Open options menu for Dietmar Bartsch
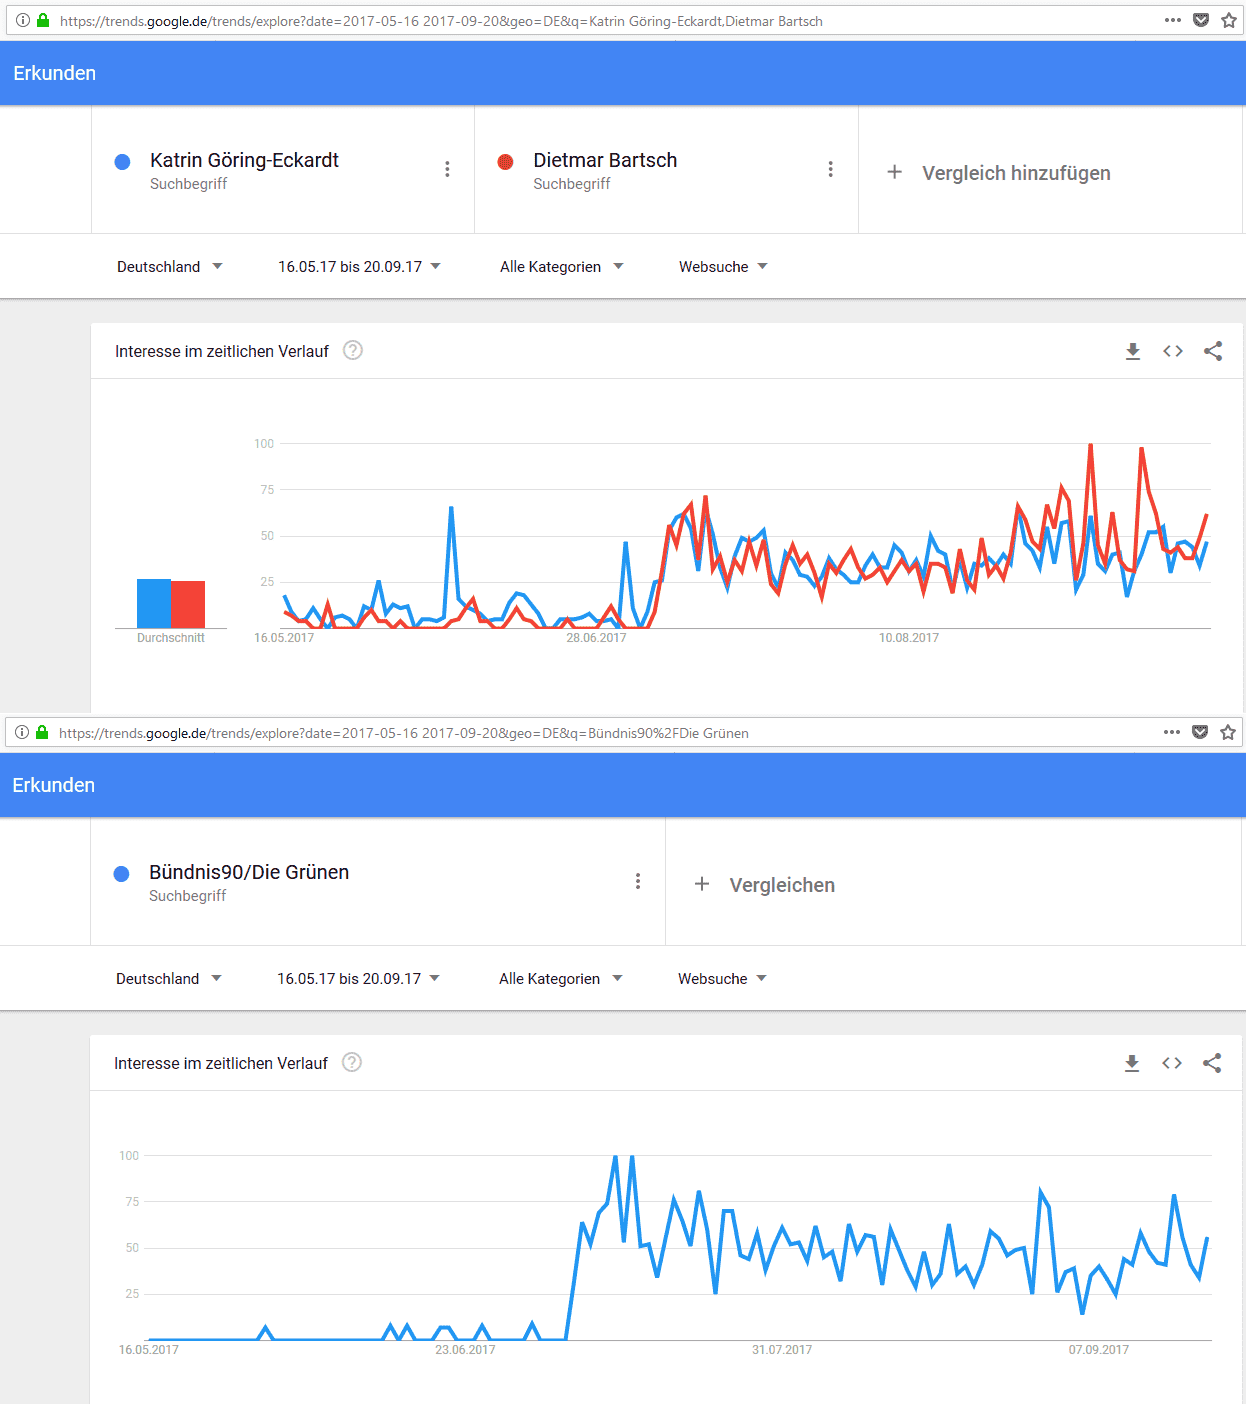Image resolution: width=1246 pixels, height=1404 pixels. click(830, 169)
